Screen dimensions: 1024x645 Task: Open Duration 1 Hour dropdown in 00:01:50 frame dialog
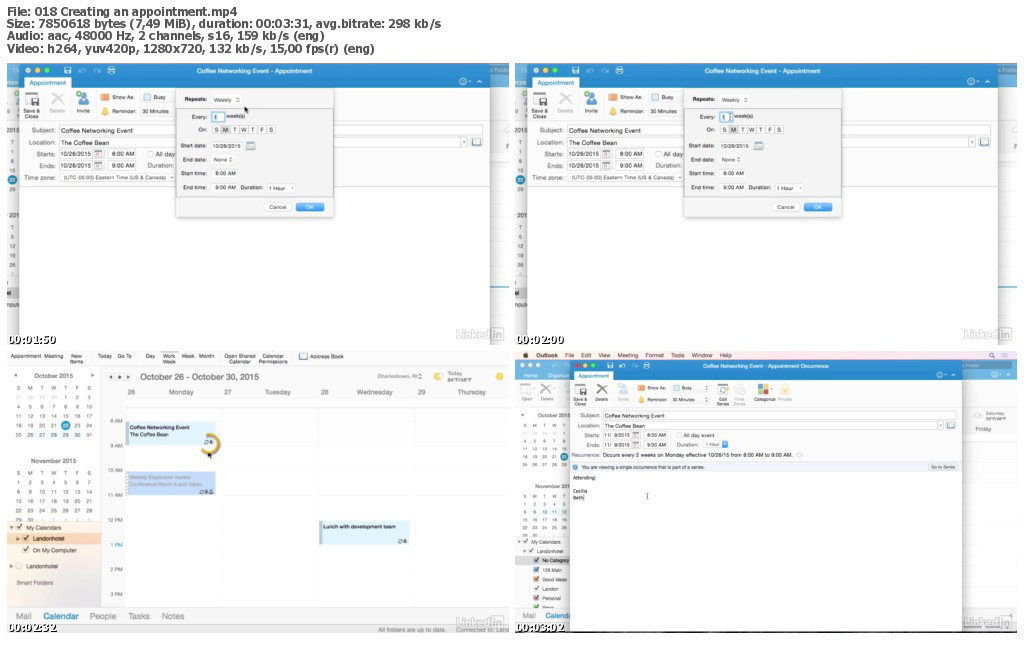[281, 188]
